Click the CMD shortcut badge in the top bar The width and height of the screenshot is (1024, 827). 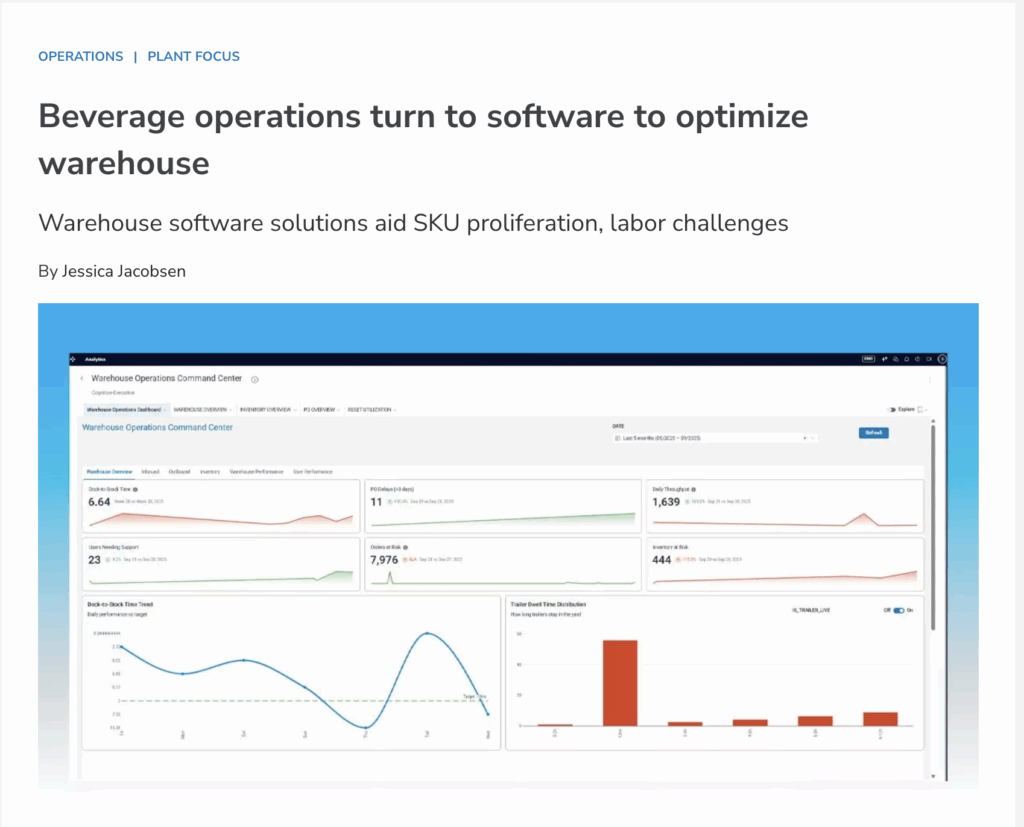coord(869,359)
